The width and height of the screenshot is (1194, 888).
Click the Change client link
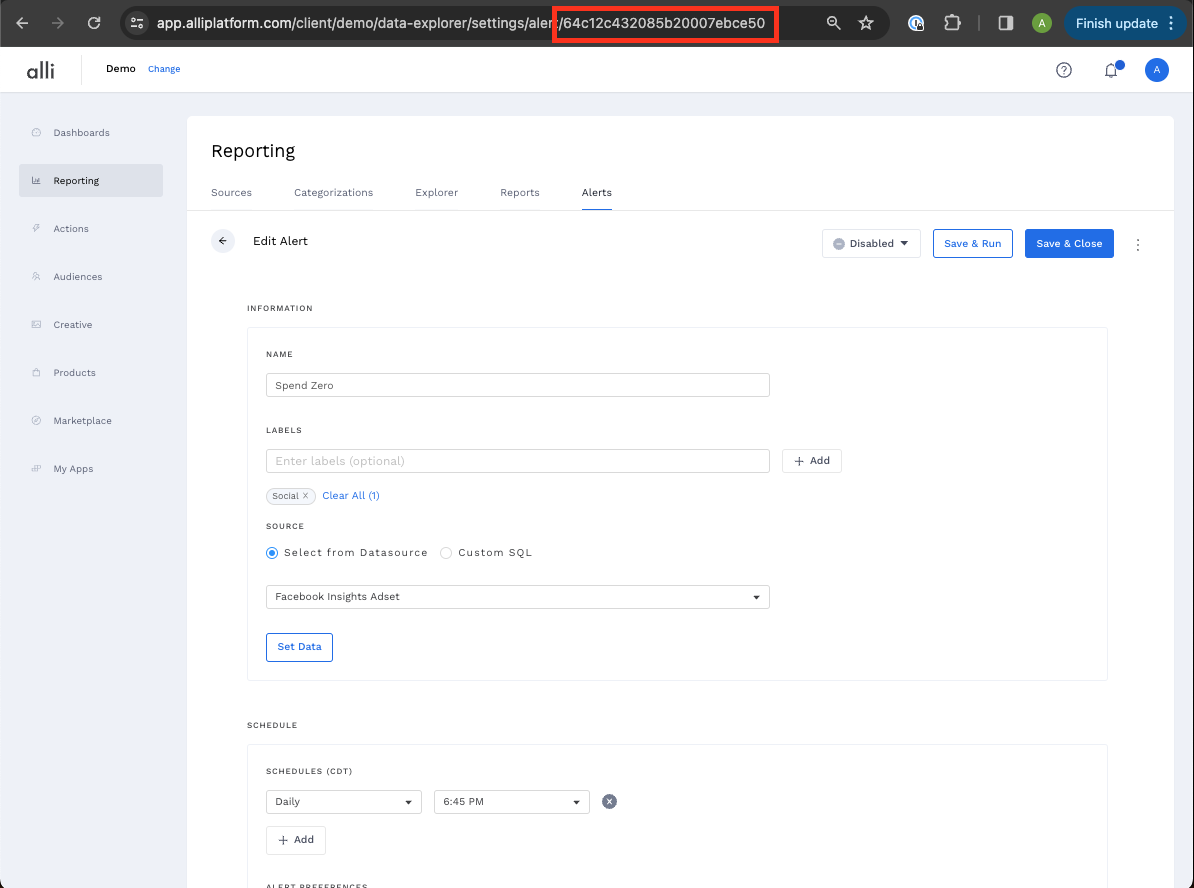(164, 69)
